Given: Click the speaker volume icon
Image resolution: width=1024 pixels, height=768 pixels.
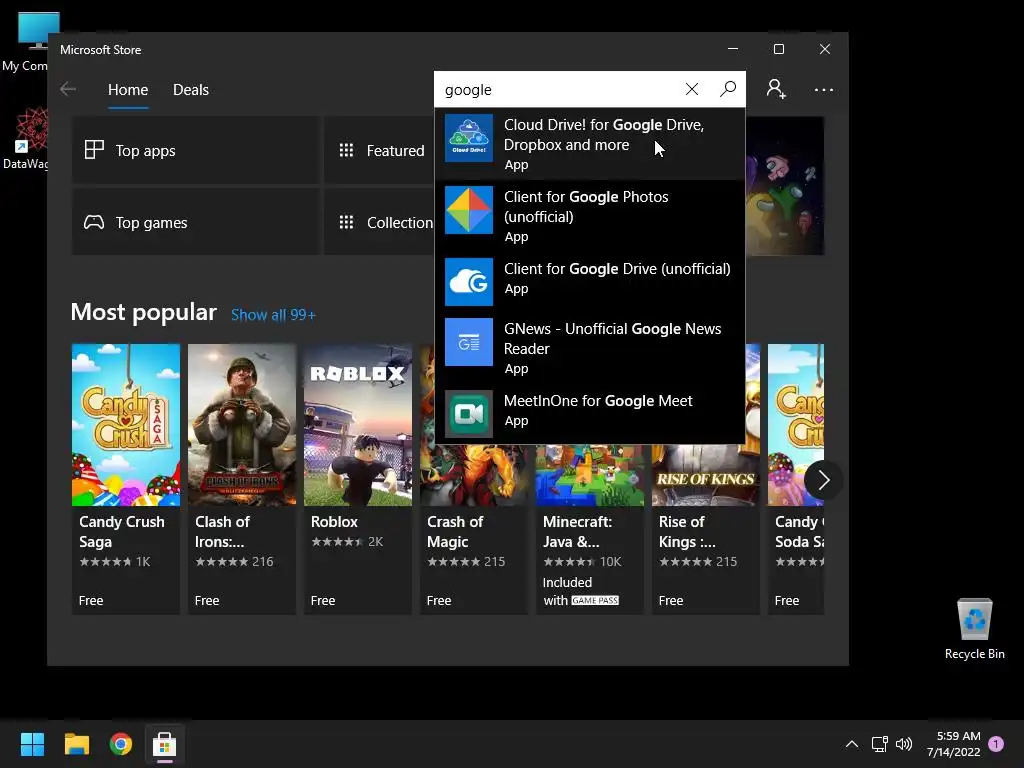Looking at the screenshot, I should click(x=904, y=744).
